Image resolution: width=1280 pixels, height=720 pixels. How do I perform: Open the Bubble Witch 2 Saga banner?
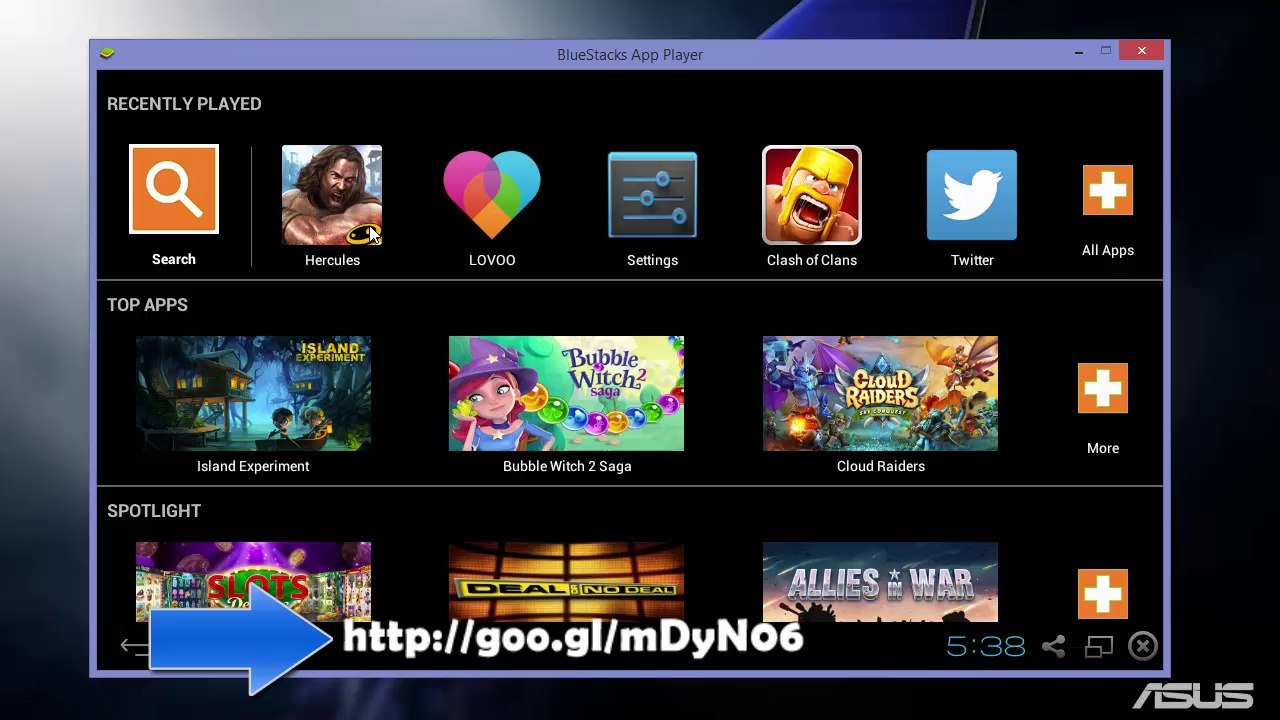pos(566,393)
